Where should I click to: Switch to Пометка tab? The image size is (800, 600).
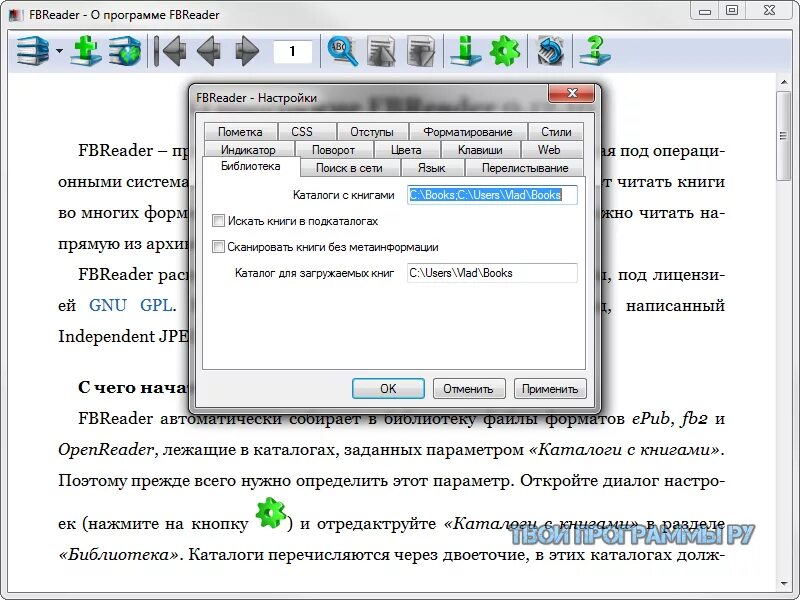point(240,132)
